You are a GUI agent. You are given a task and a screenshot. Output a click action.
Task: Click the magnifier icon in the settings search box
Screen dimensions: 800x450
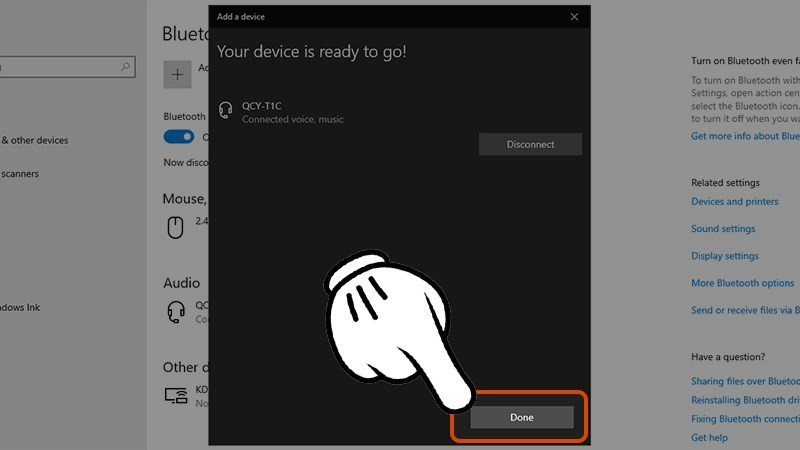(x=126, y=67)
